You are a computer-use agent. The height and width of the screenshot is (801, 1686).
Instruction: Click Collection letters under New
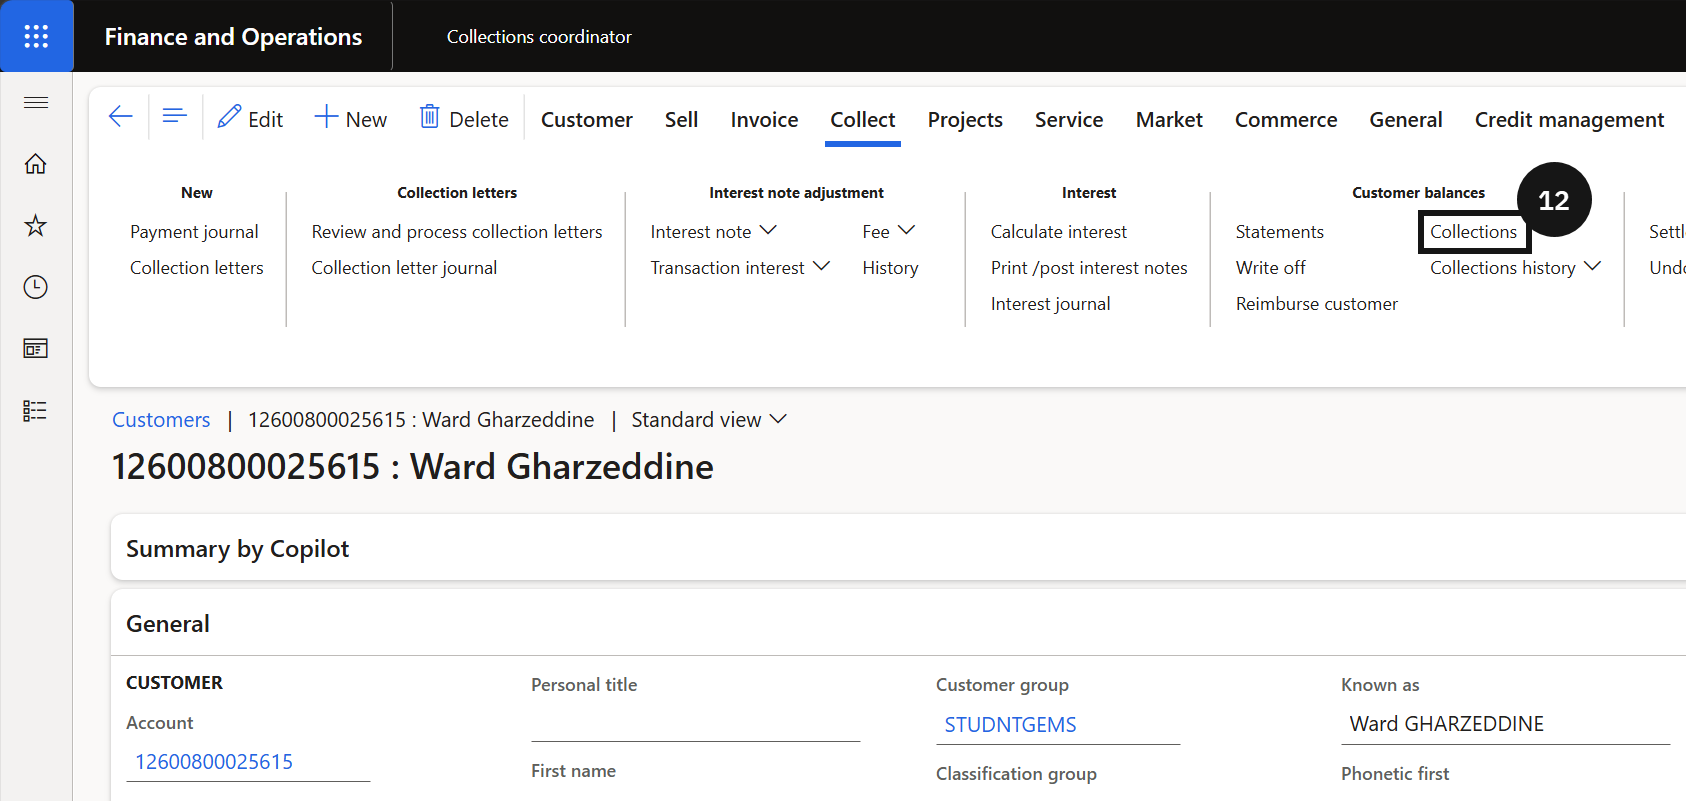[x=197, y=268]
